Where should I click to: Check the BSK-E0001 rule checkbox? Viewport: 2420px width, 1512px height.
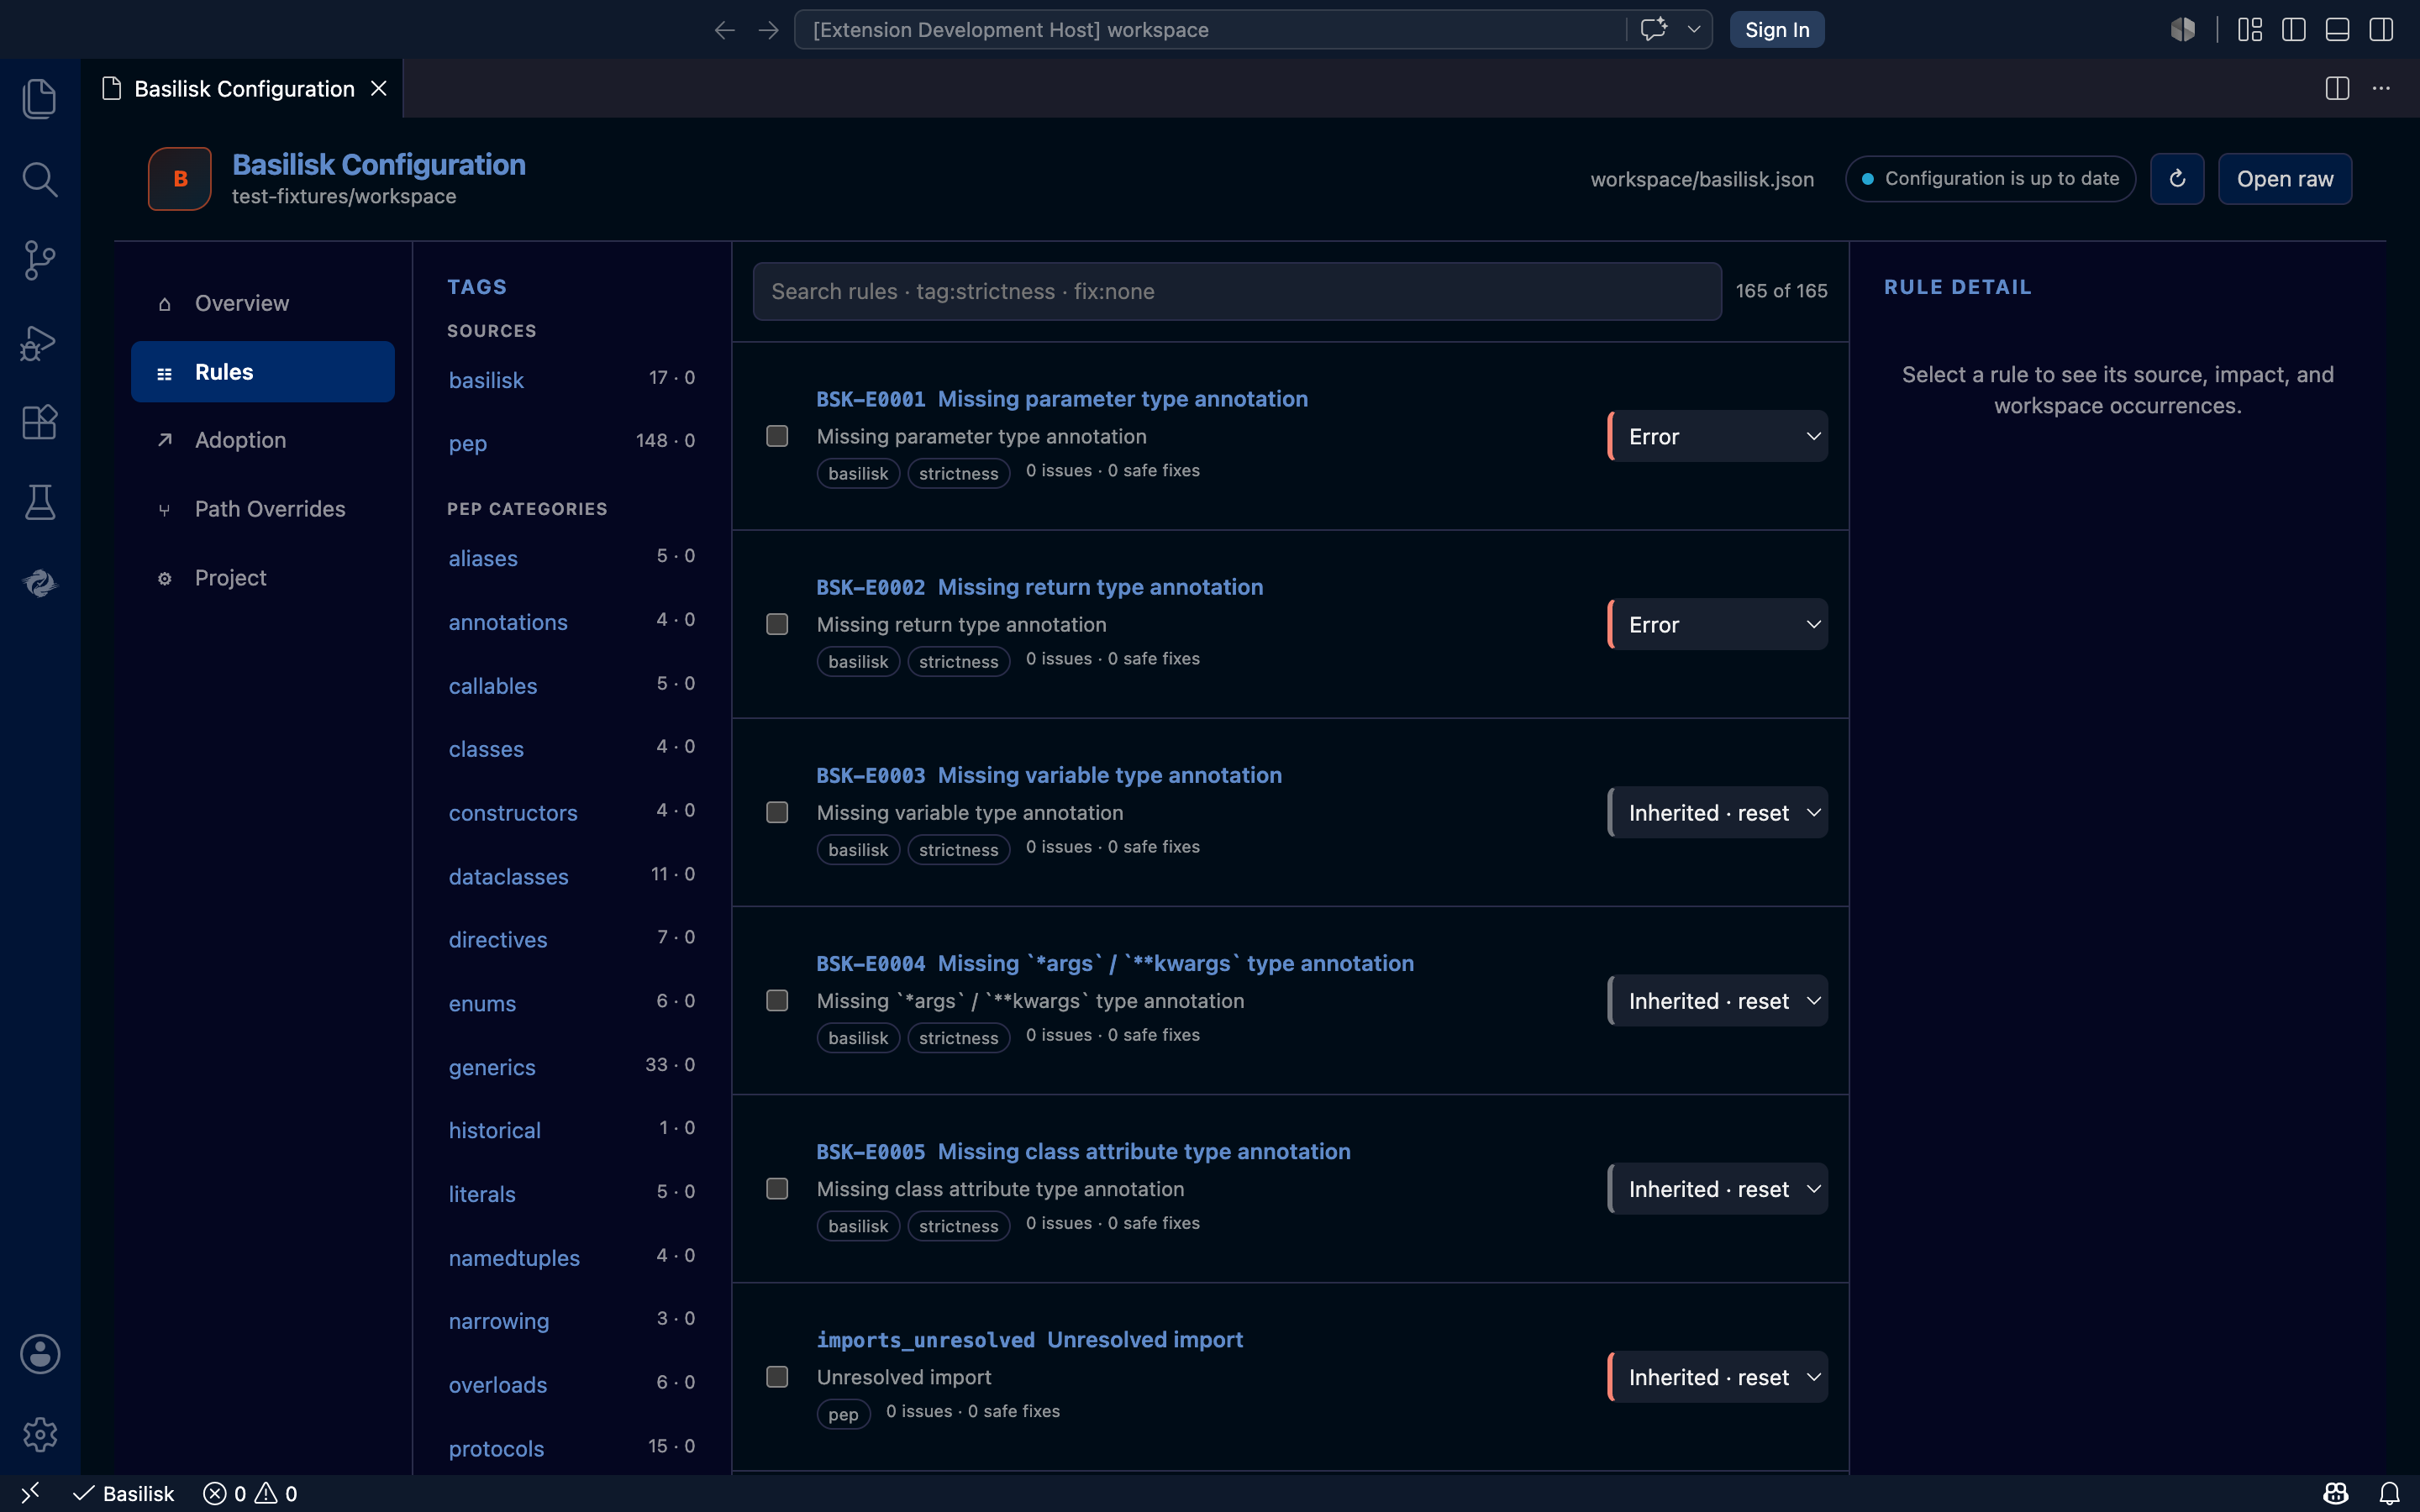point(777,436)
